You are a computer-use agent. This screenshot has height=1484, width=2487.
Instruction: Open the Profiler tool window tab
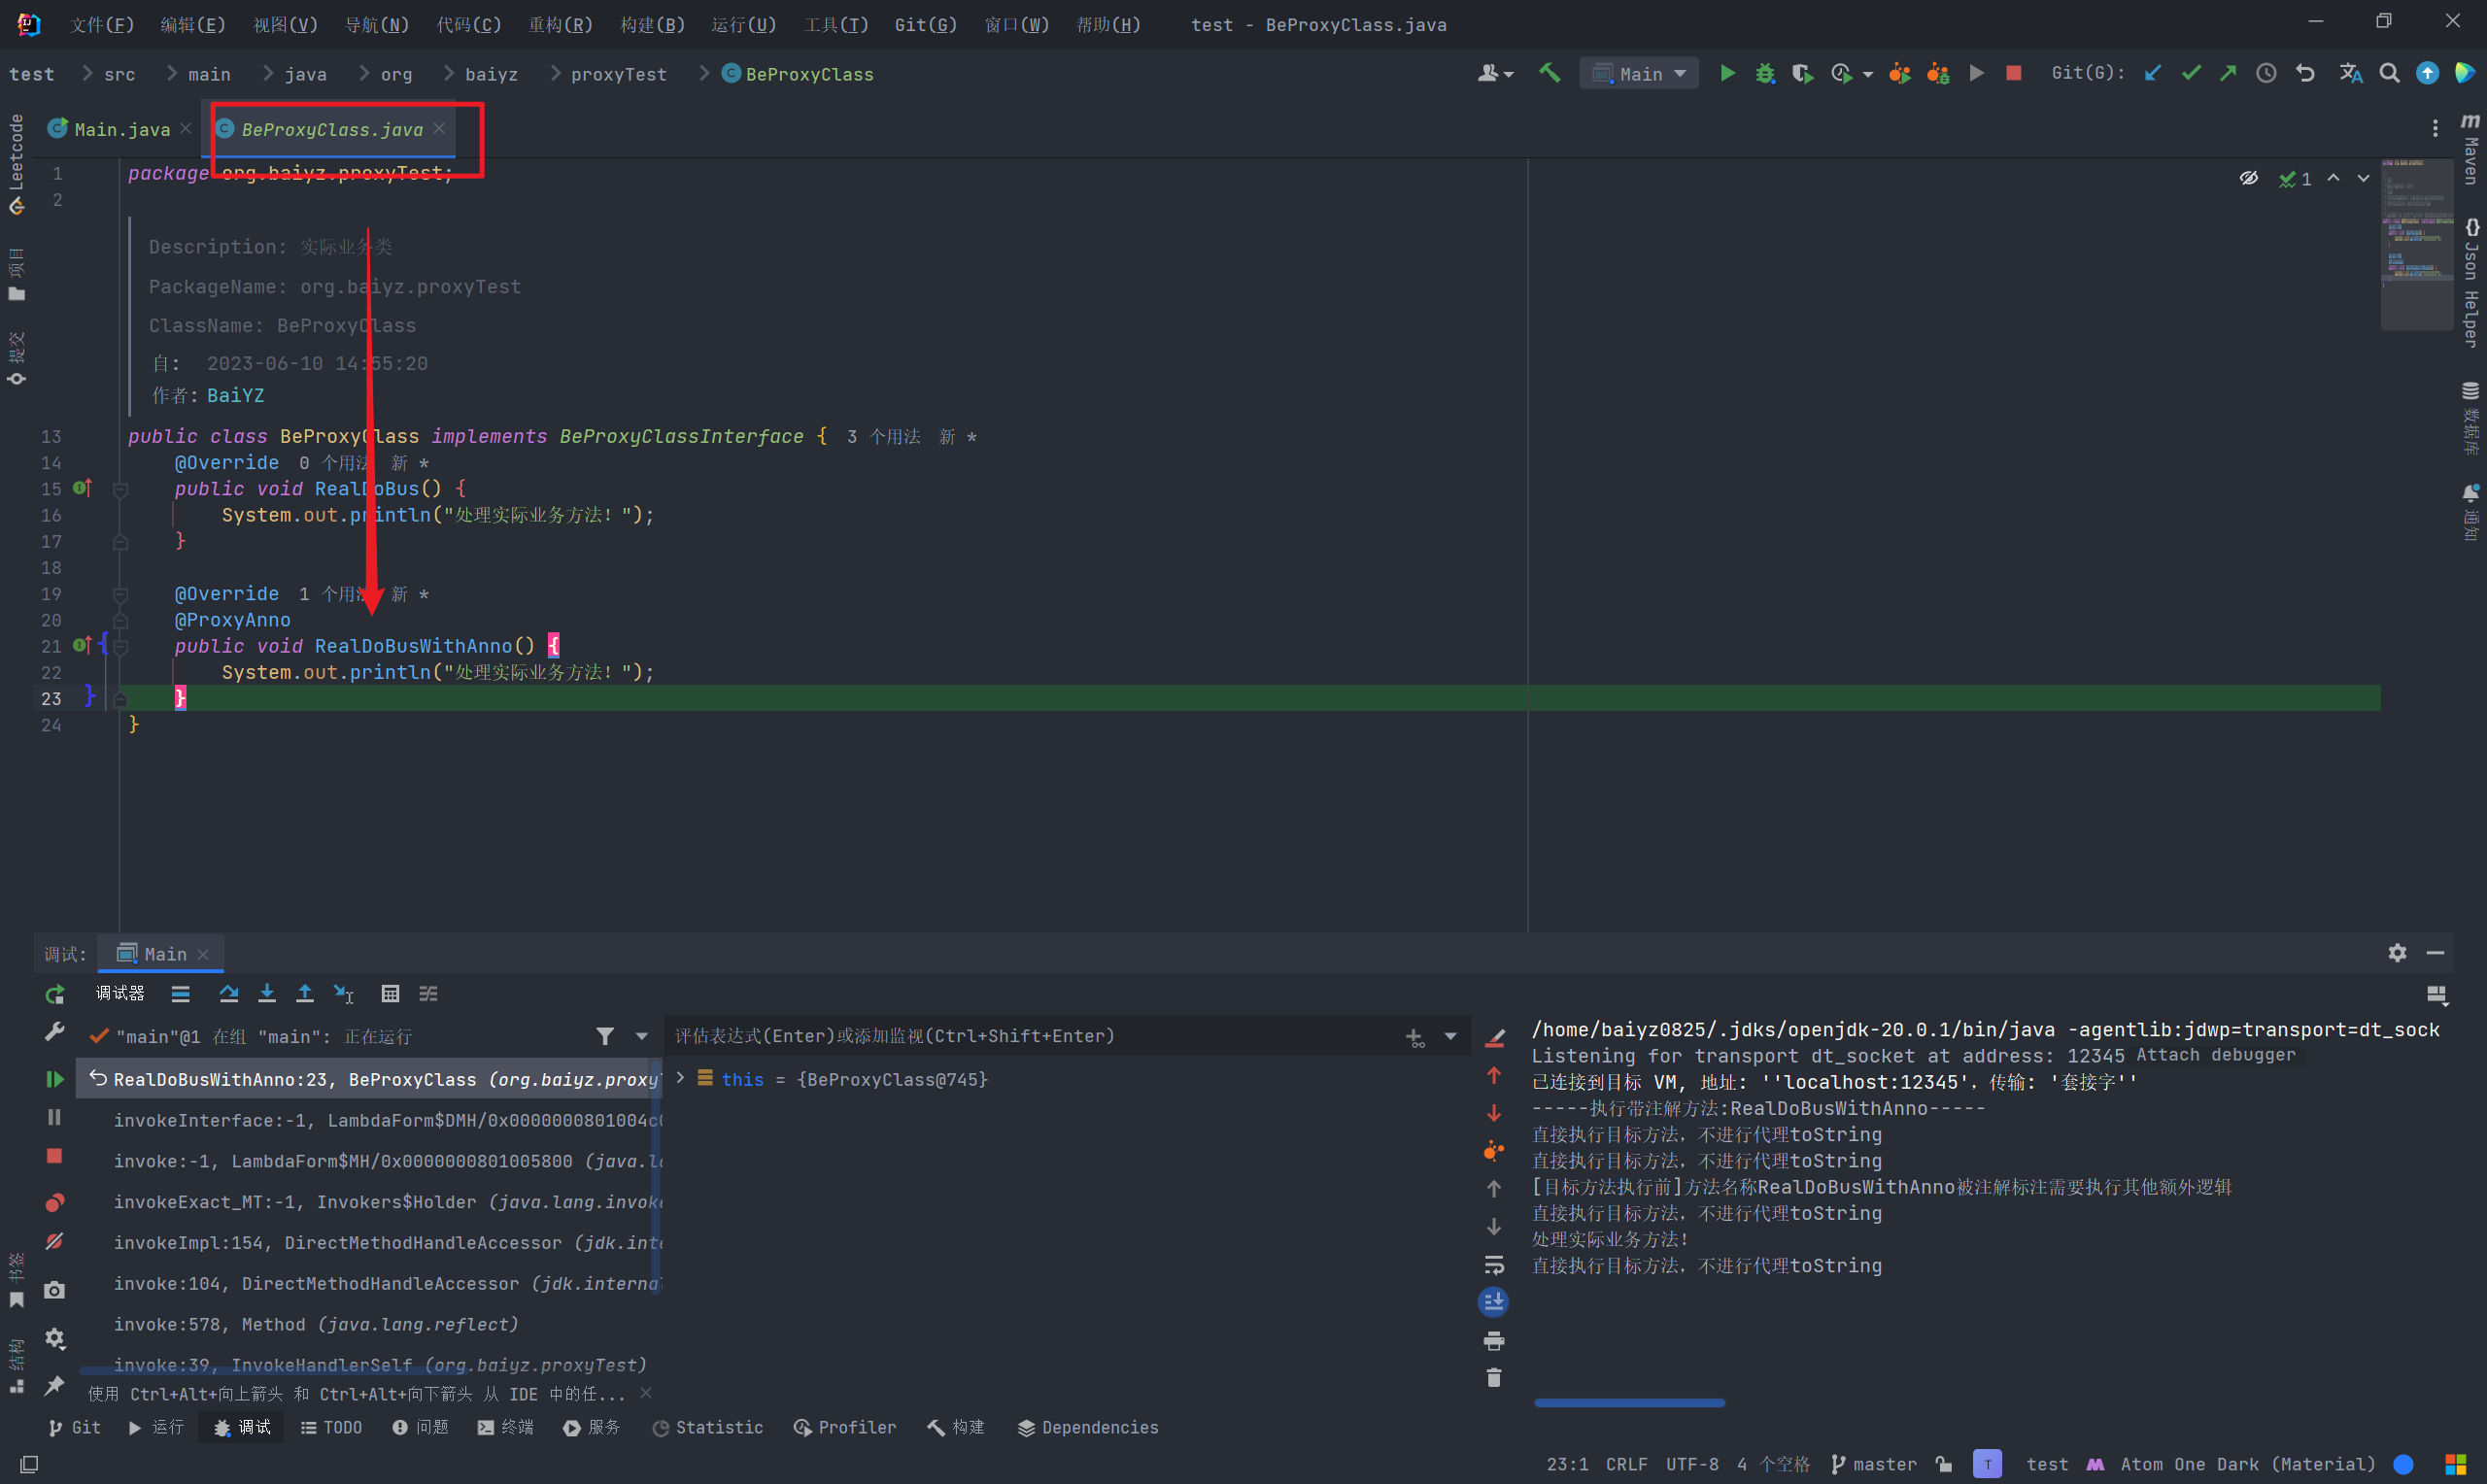pyautogui.click(x=844, y=1427)
